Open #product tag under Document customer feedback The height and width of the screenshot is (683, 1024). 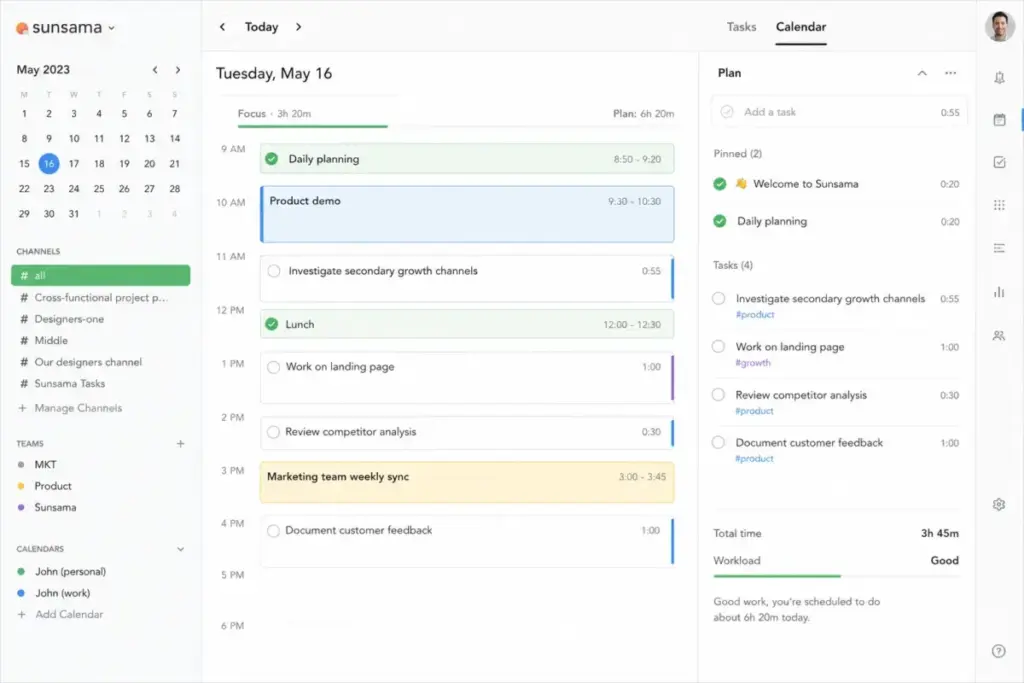pos(754,459)
